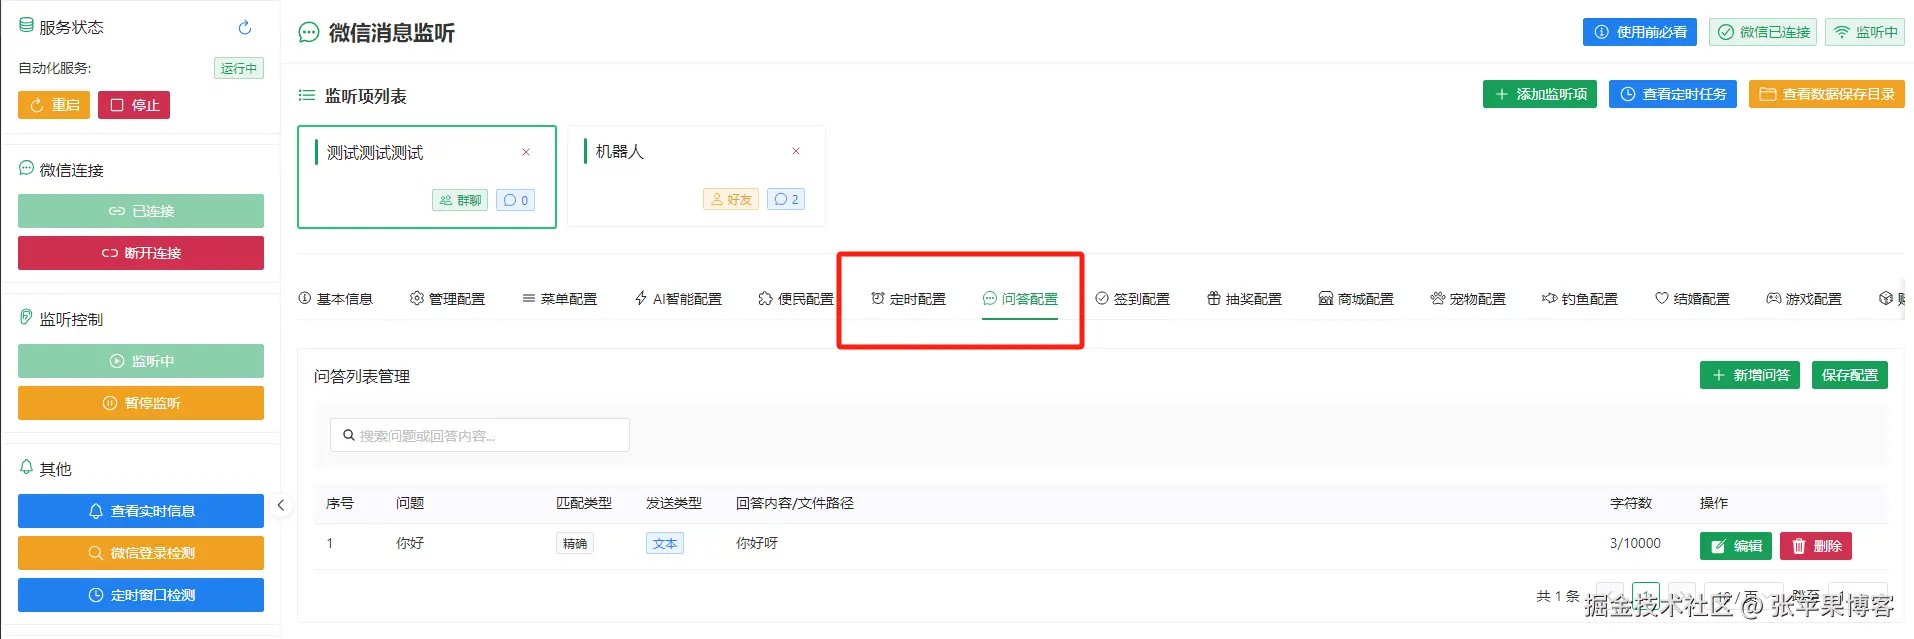The height and width of the screenshot is (639, 1914).
Task: Switch to the 基本信息 tab
Action: 336,299
